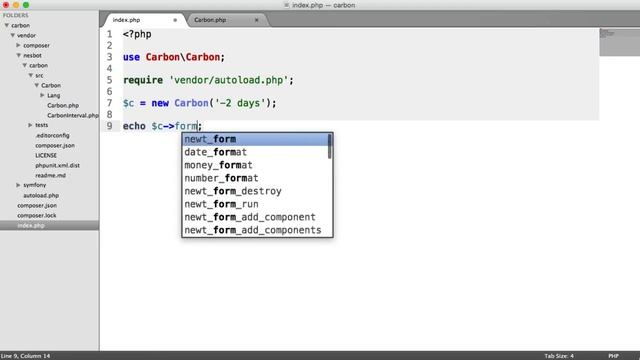
Task: Click line number 3 in gutter
Action: coord(109,57)
